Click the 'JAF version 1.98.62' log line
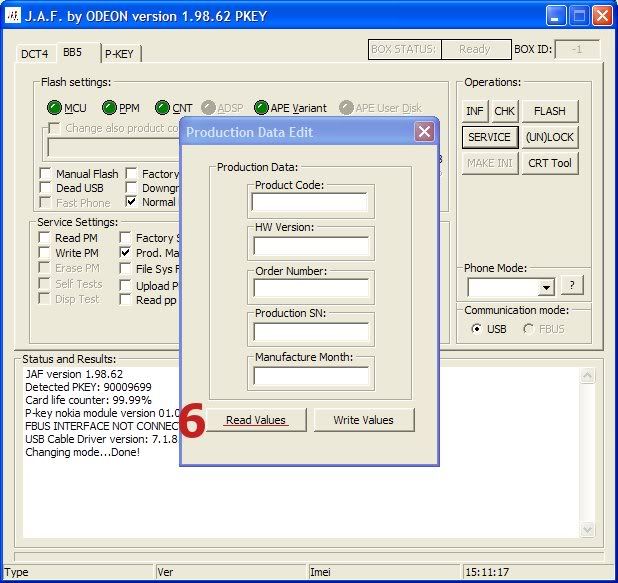 tap(74, 374)
